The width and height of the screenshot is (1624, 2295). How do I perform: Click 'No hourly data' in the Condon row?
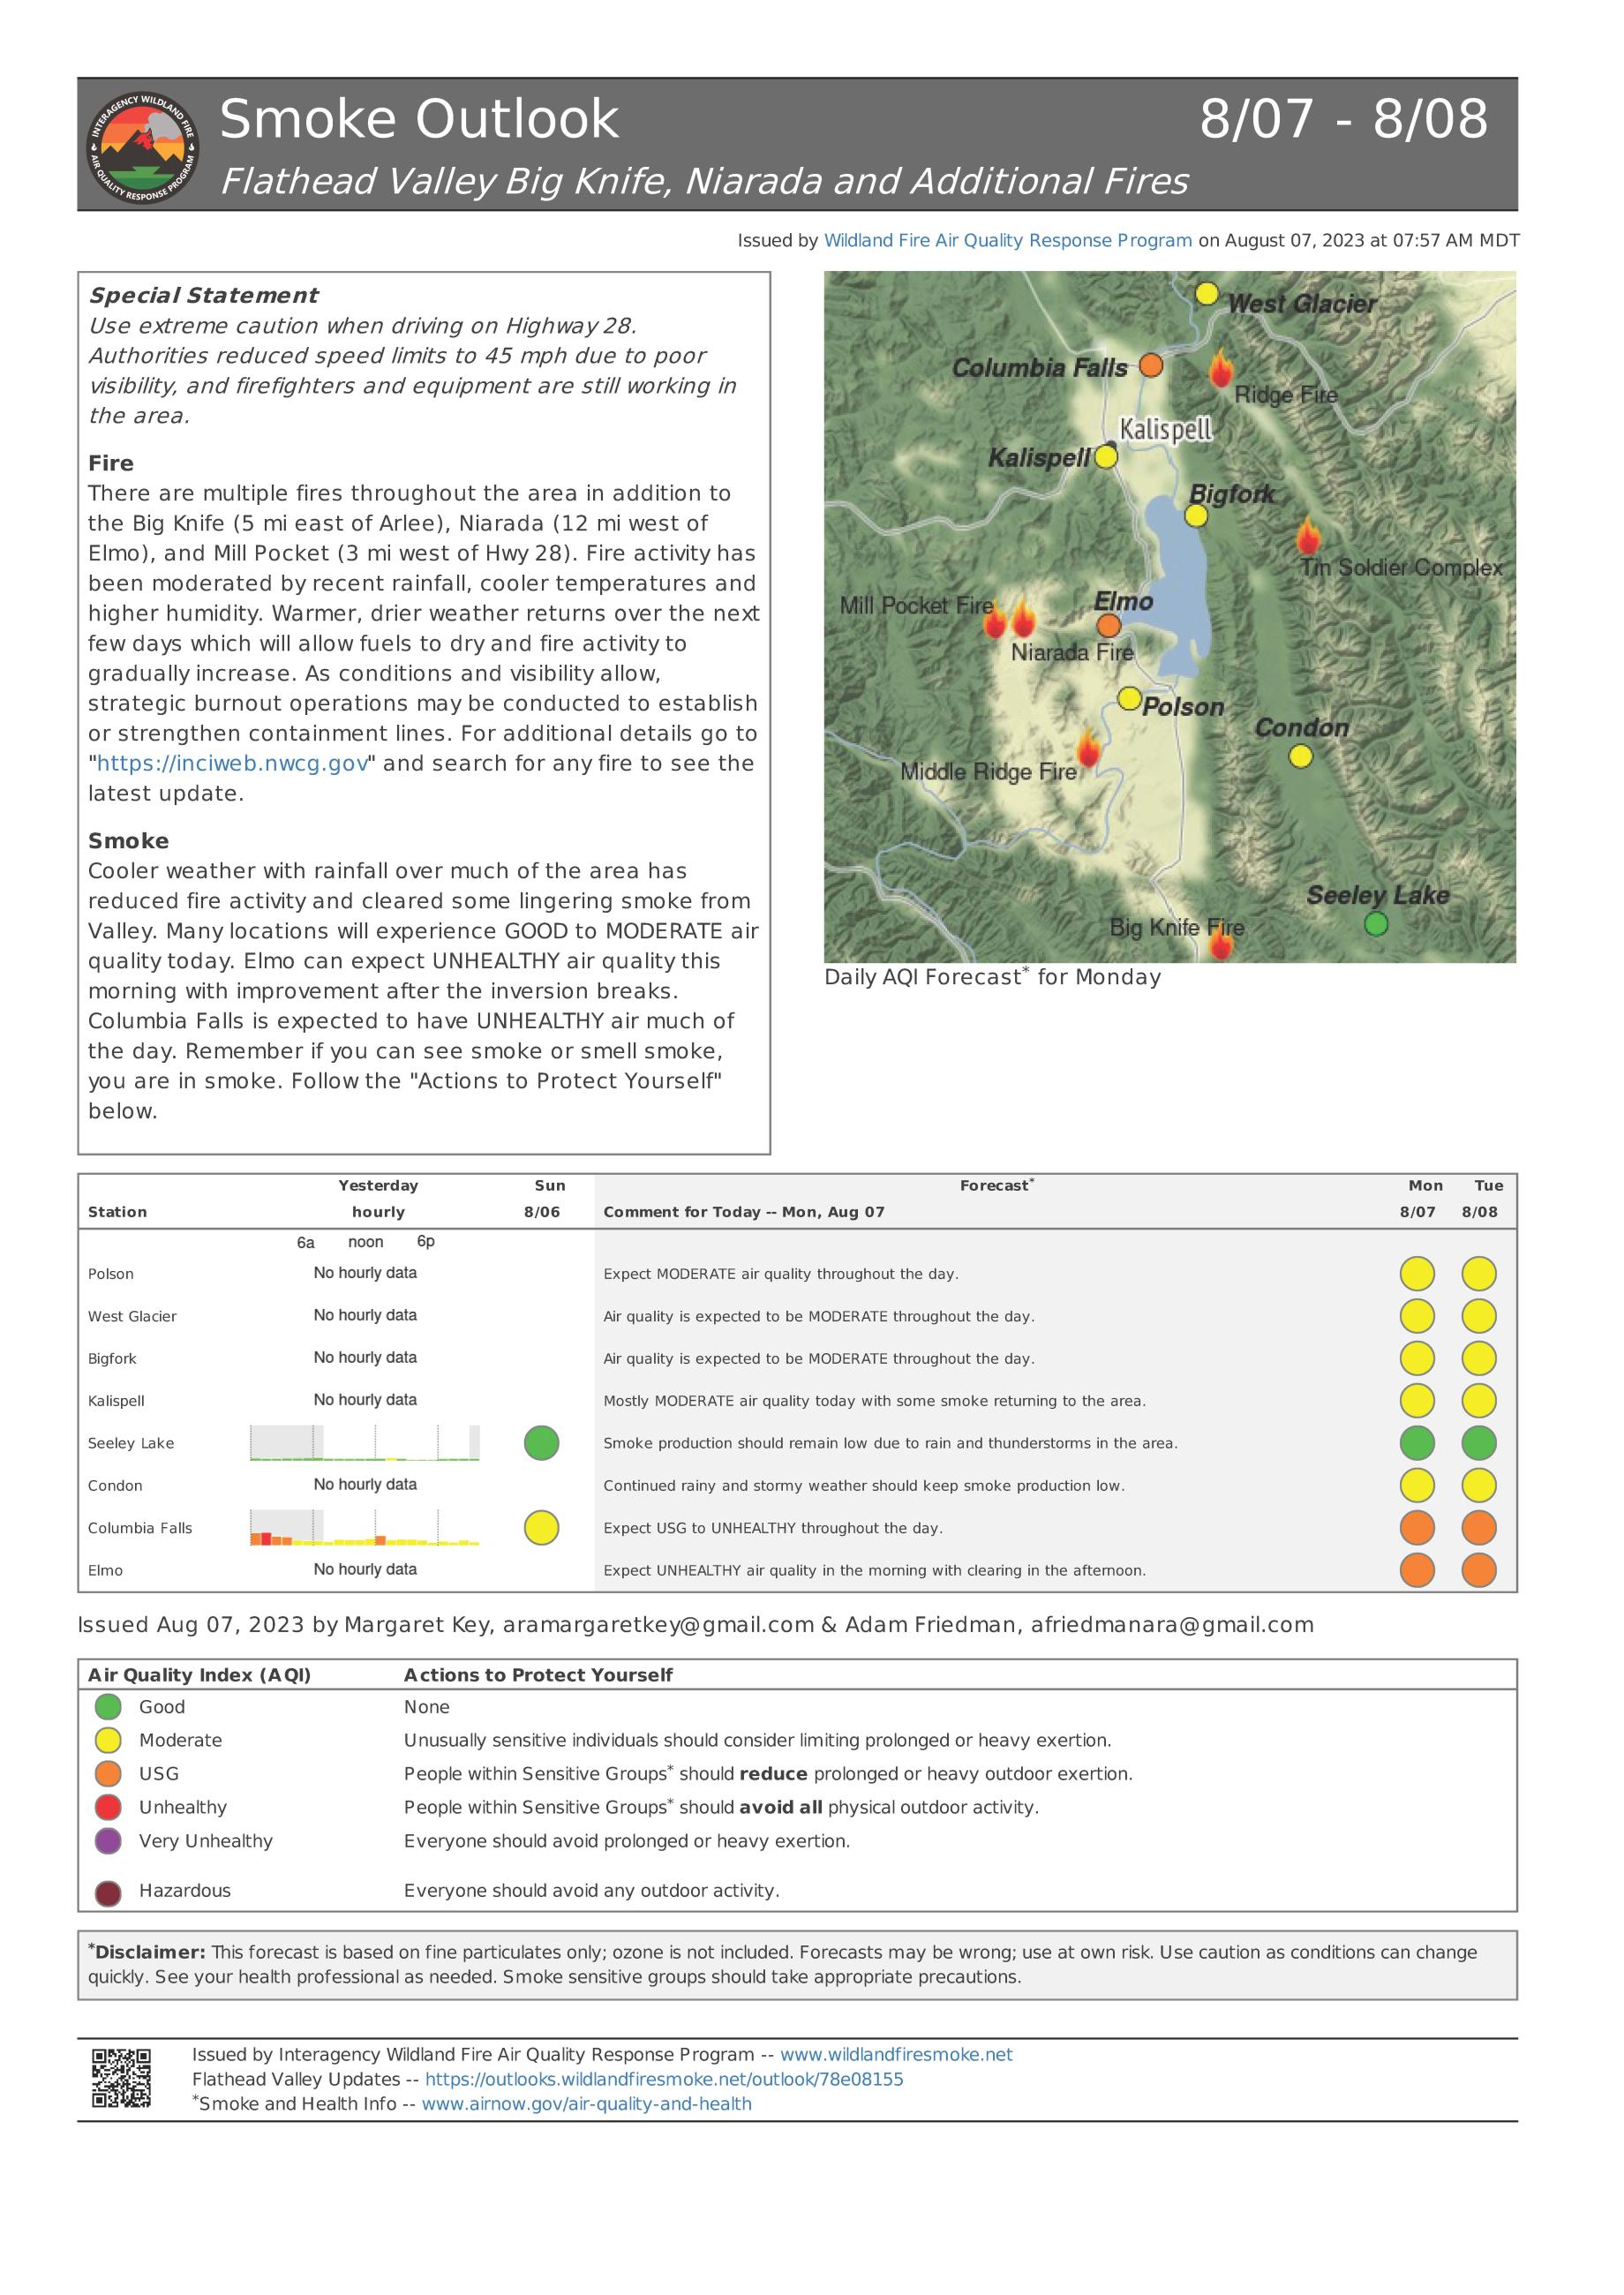click(x=365, y=1485)
